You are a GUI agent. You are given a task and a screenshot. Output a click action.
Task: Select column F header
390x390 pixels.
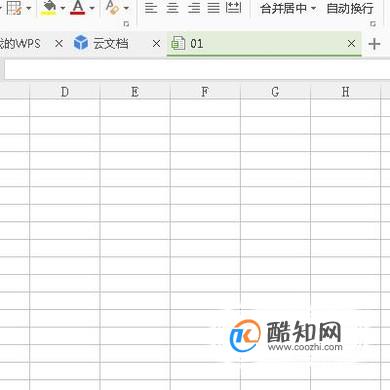click(205, 92)
